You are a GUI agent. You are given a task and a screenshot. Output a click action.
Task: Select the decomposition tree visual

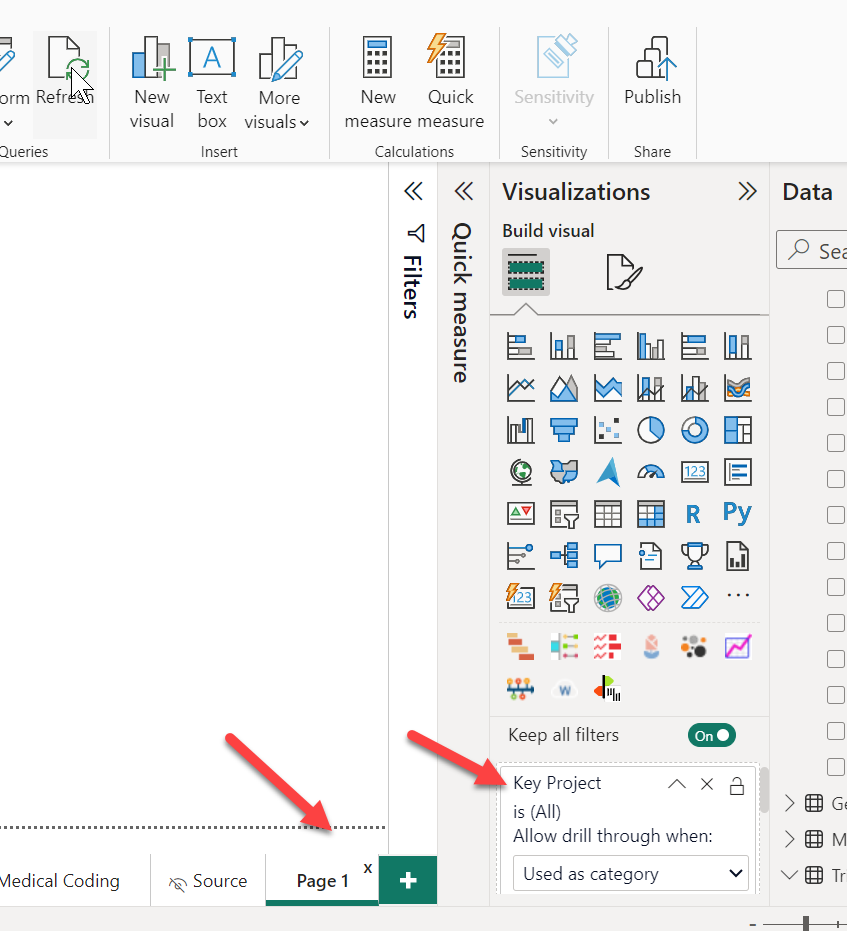pos(564,556)
